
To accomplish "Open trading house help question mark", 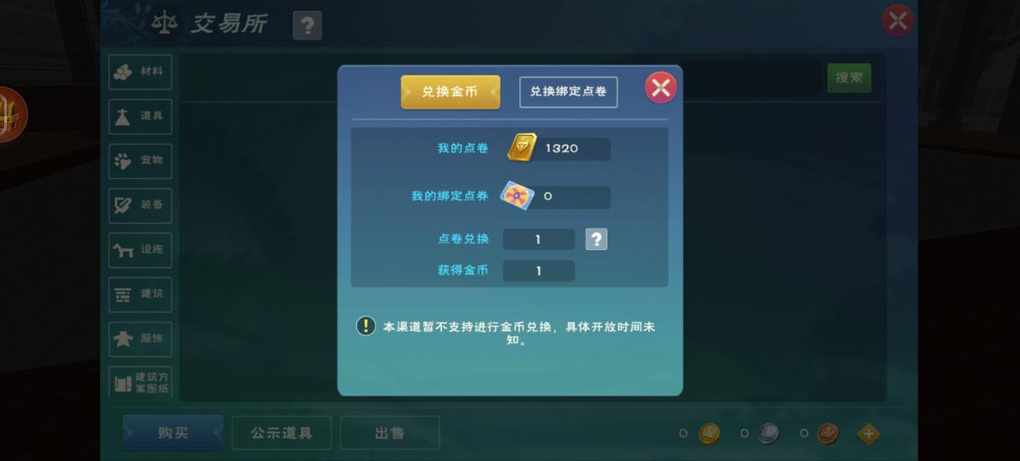I will click(x=307, y=26).
